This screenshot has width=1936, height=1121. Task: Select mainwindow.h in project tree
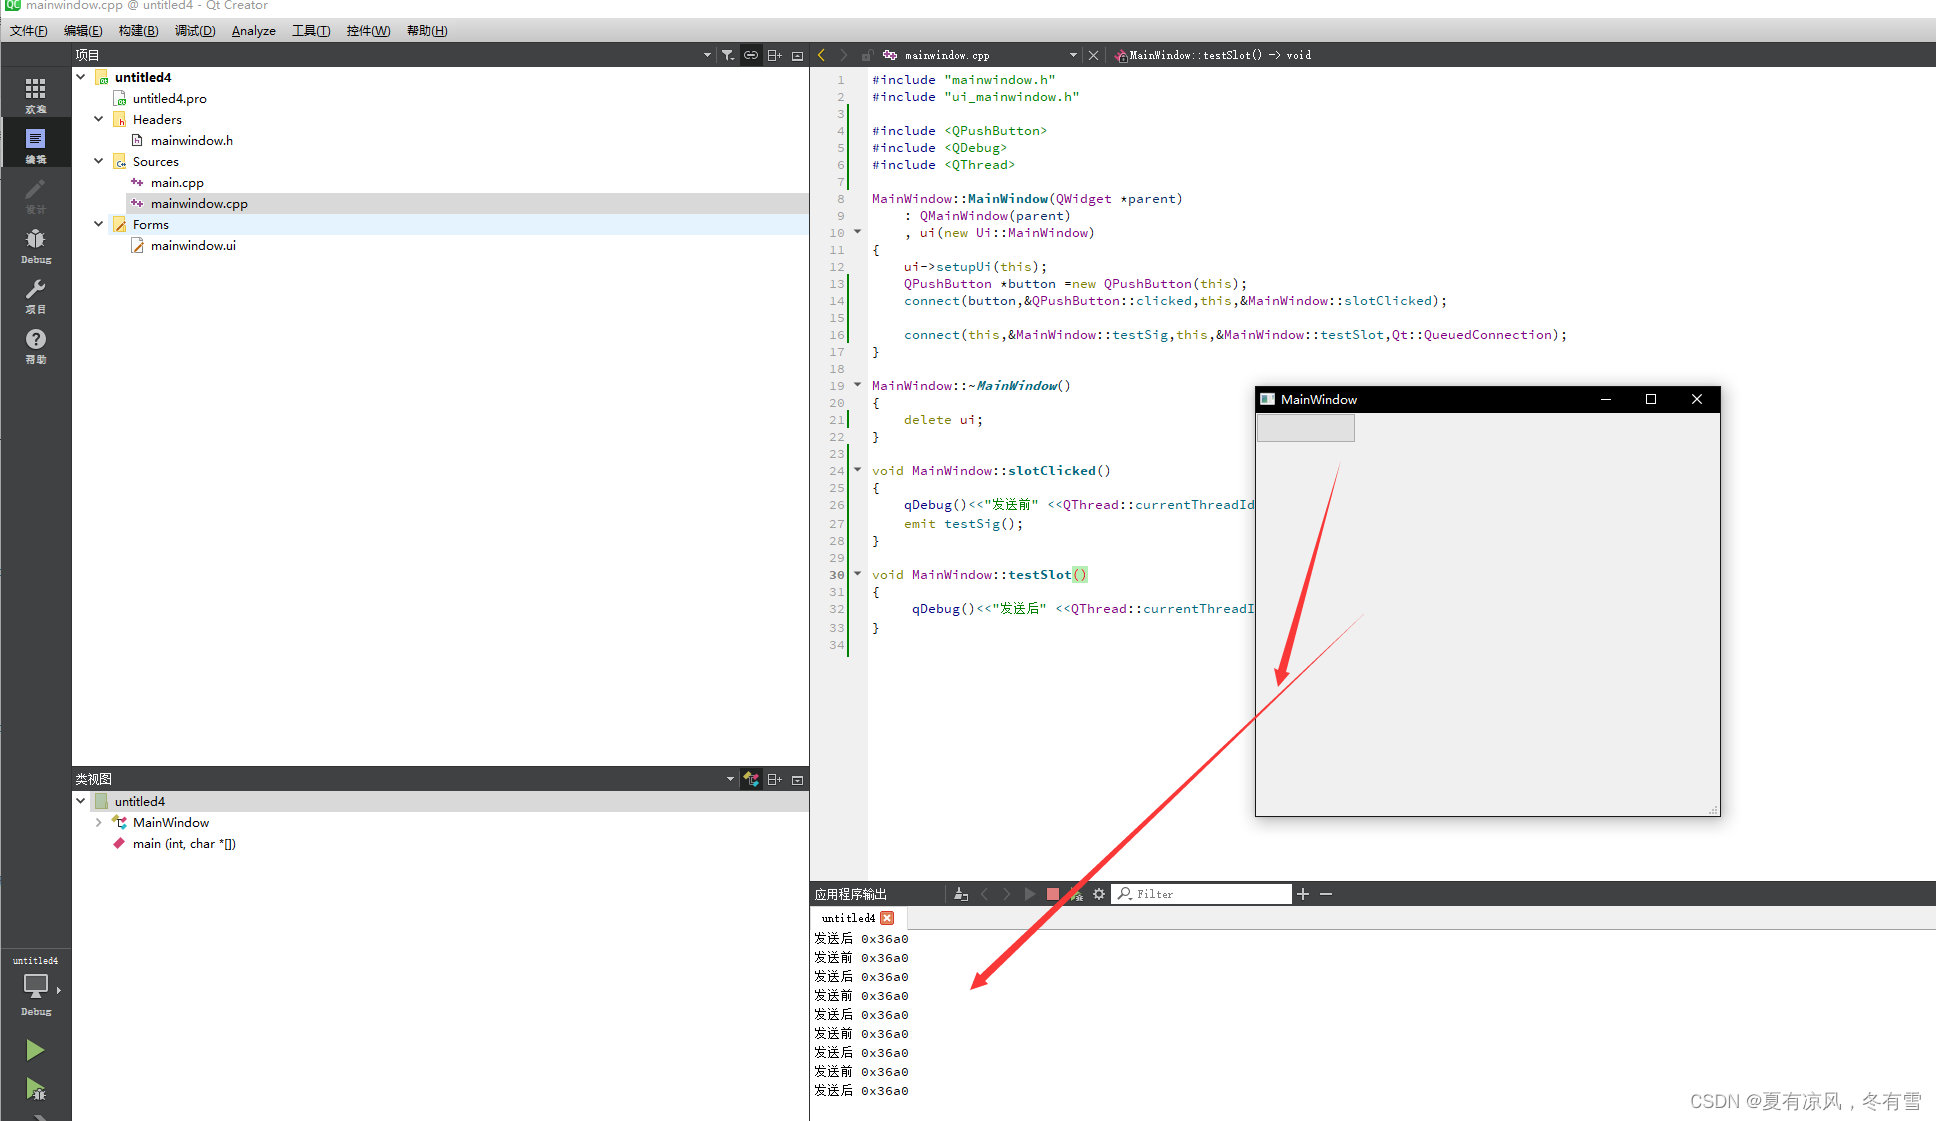[x=191, y=140]
